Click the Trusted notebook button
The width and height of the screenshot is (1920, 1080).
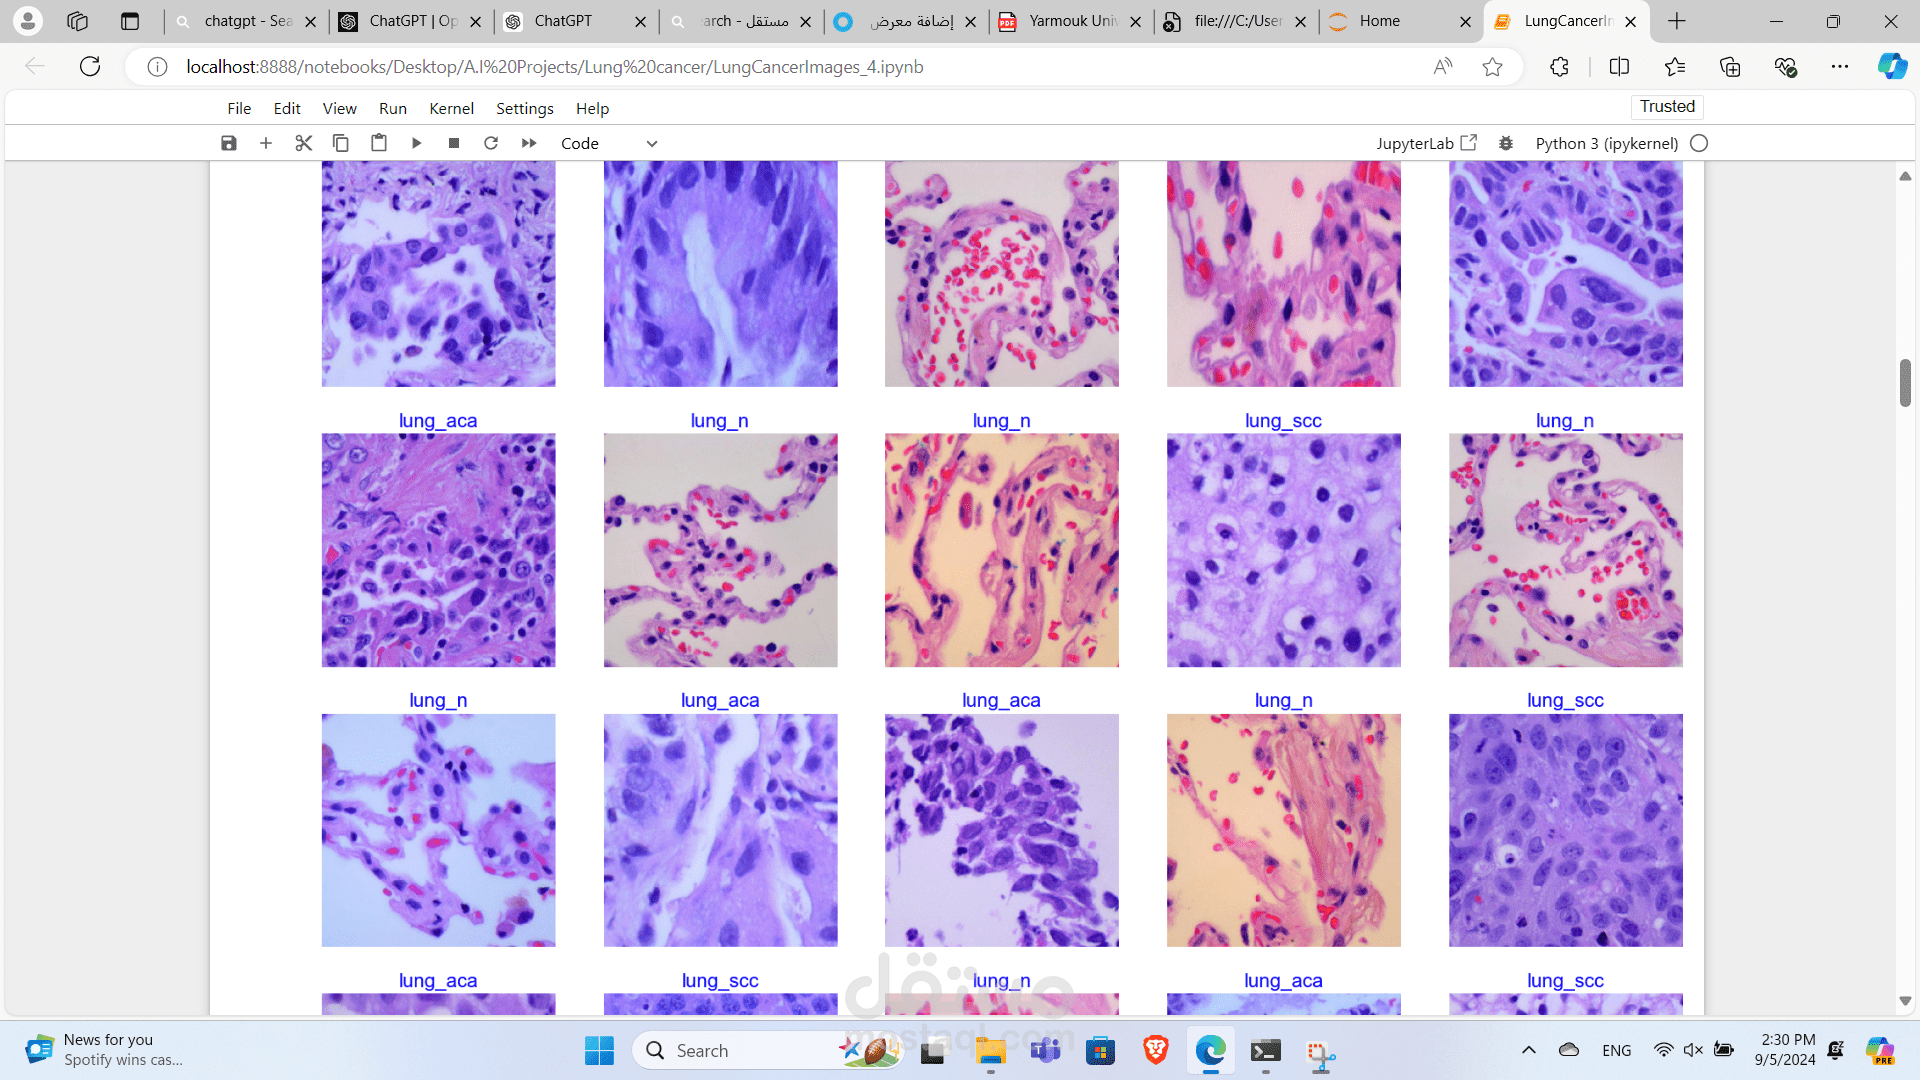pos(1667,106)
